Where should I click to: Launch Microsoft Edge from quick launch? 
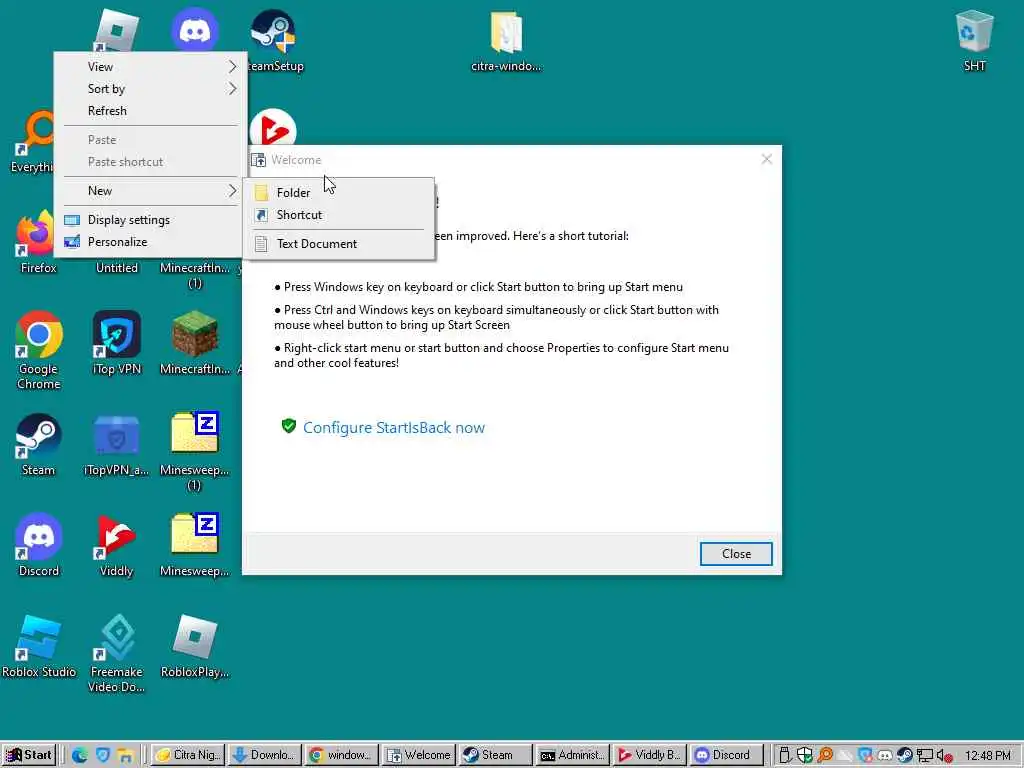[80, 756]
